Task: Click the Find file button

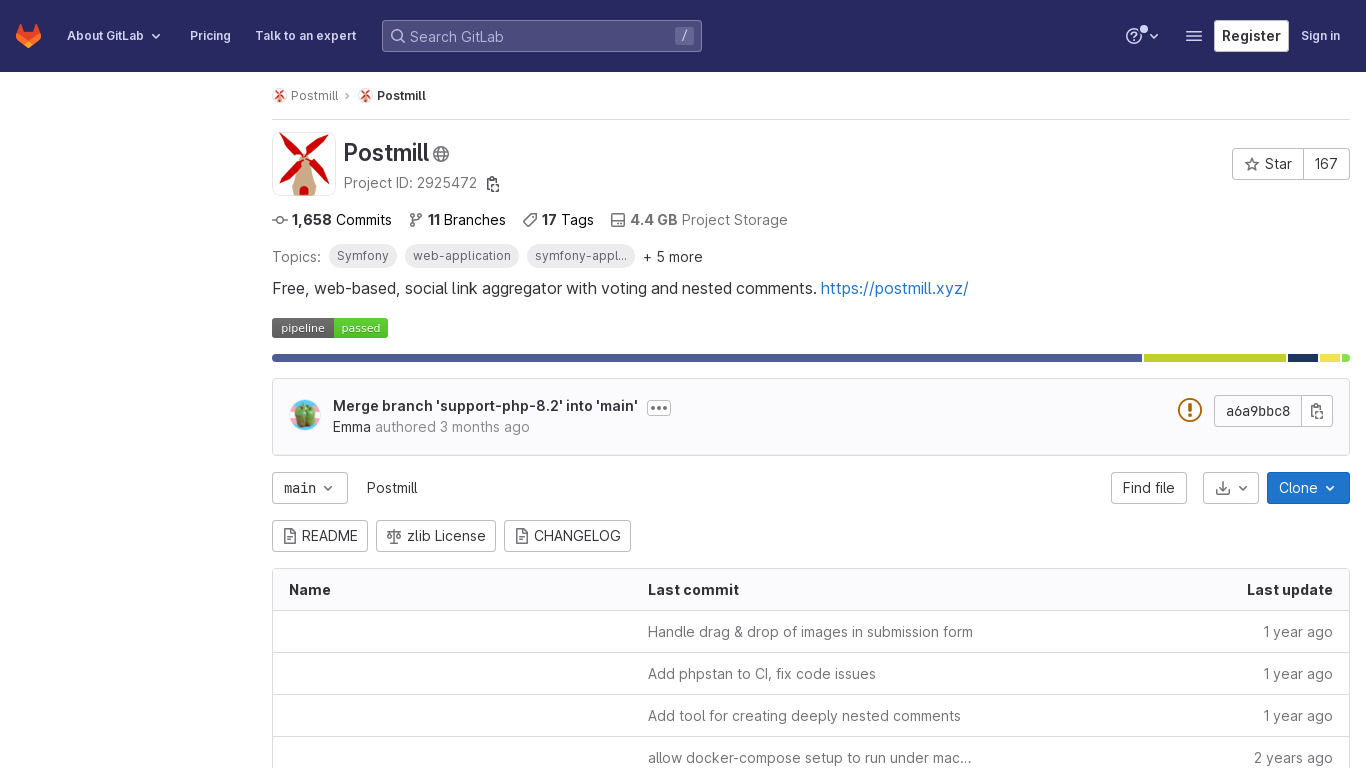Action: click(x=1149, y=488)
